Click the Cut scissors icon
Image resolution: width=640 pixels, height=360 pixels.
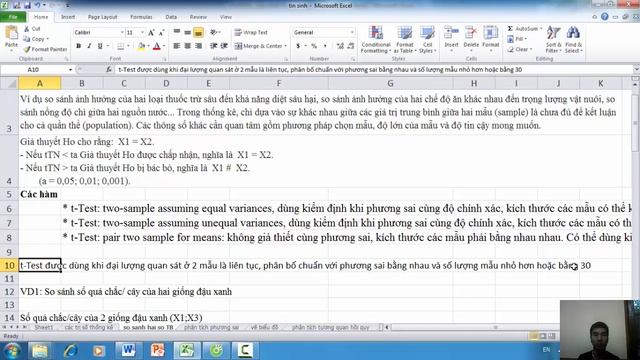[27, 29]
